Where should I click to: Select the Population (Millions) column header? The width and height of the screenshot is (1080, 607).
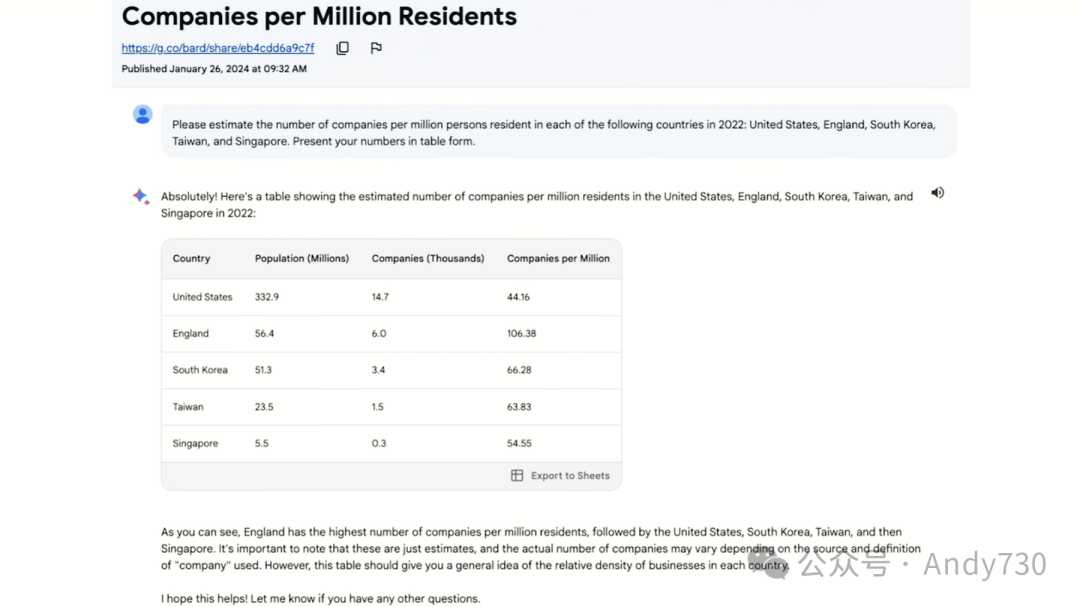(x=302, y=258)
